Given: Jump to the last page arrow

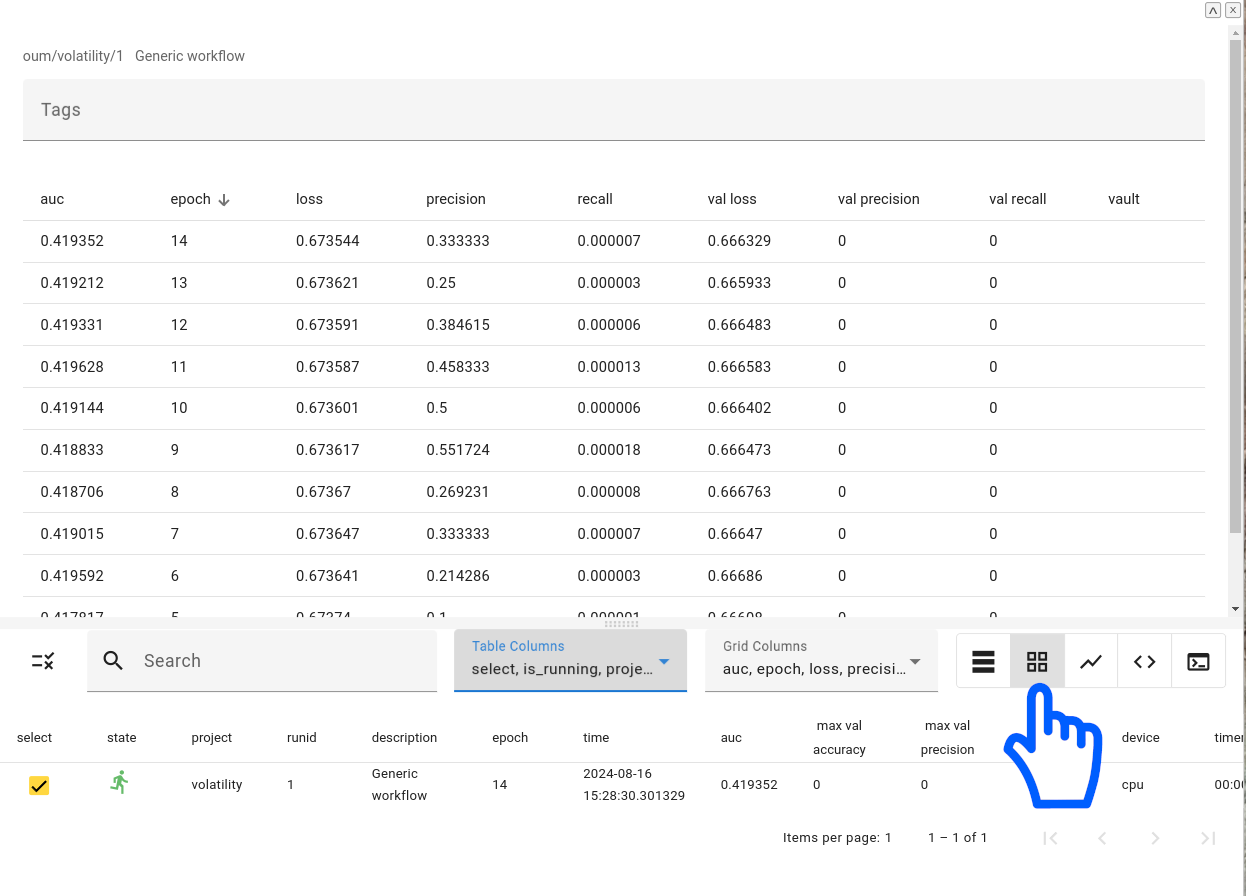Looking at the screenshot, I should 1207,838.
